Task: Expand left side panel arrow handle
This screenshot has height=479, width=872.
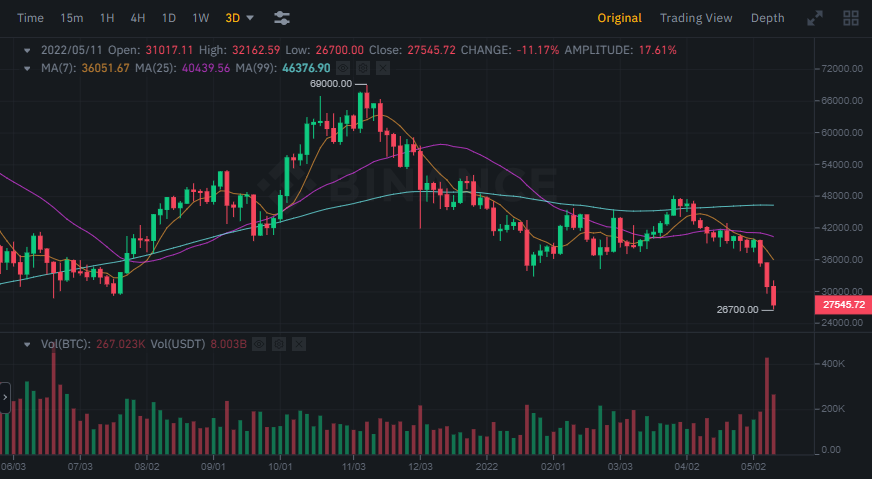Action: (x=5, y=397)
